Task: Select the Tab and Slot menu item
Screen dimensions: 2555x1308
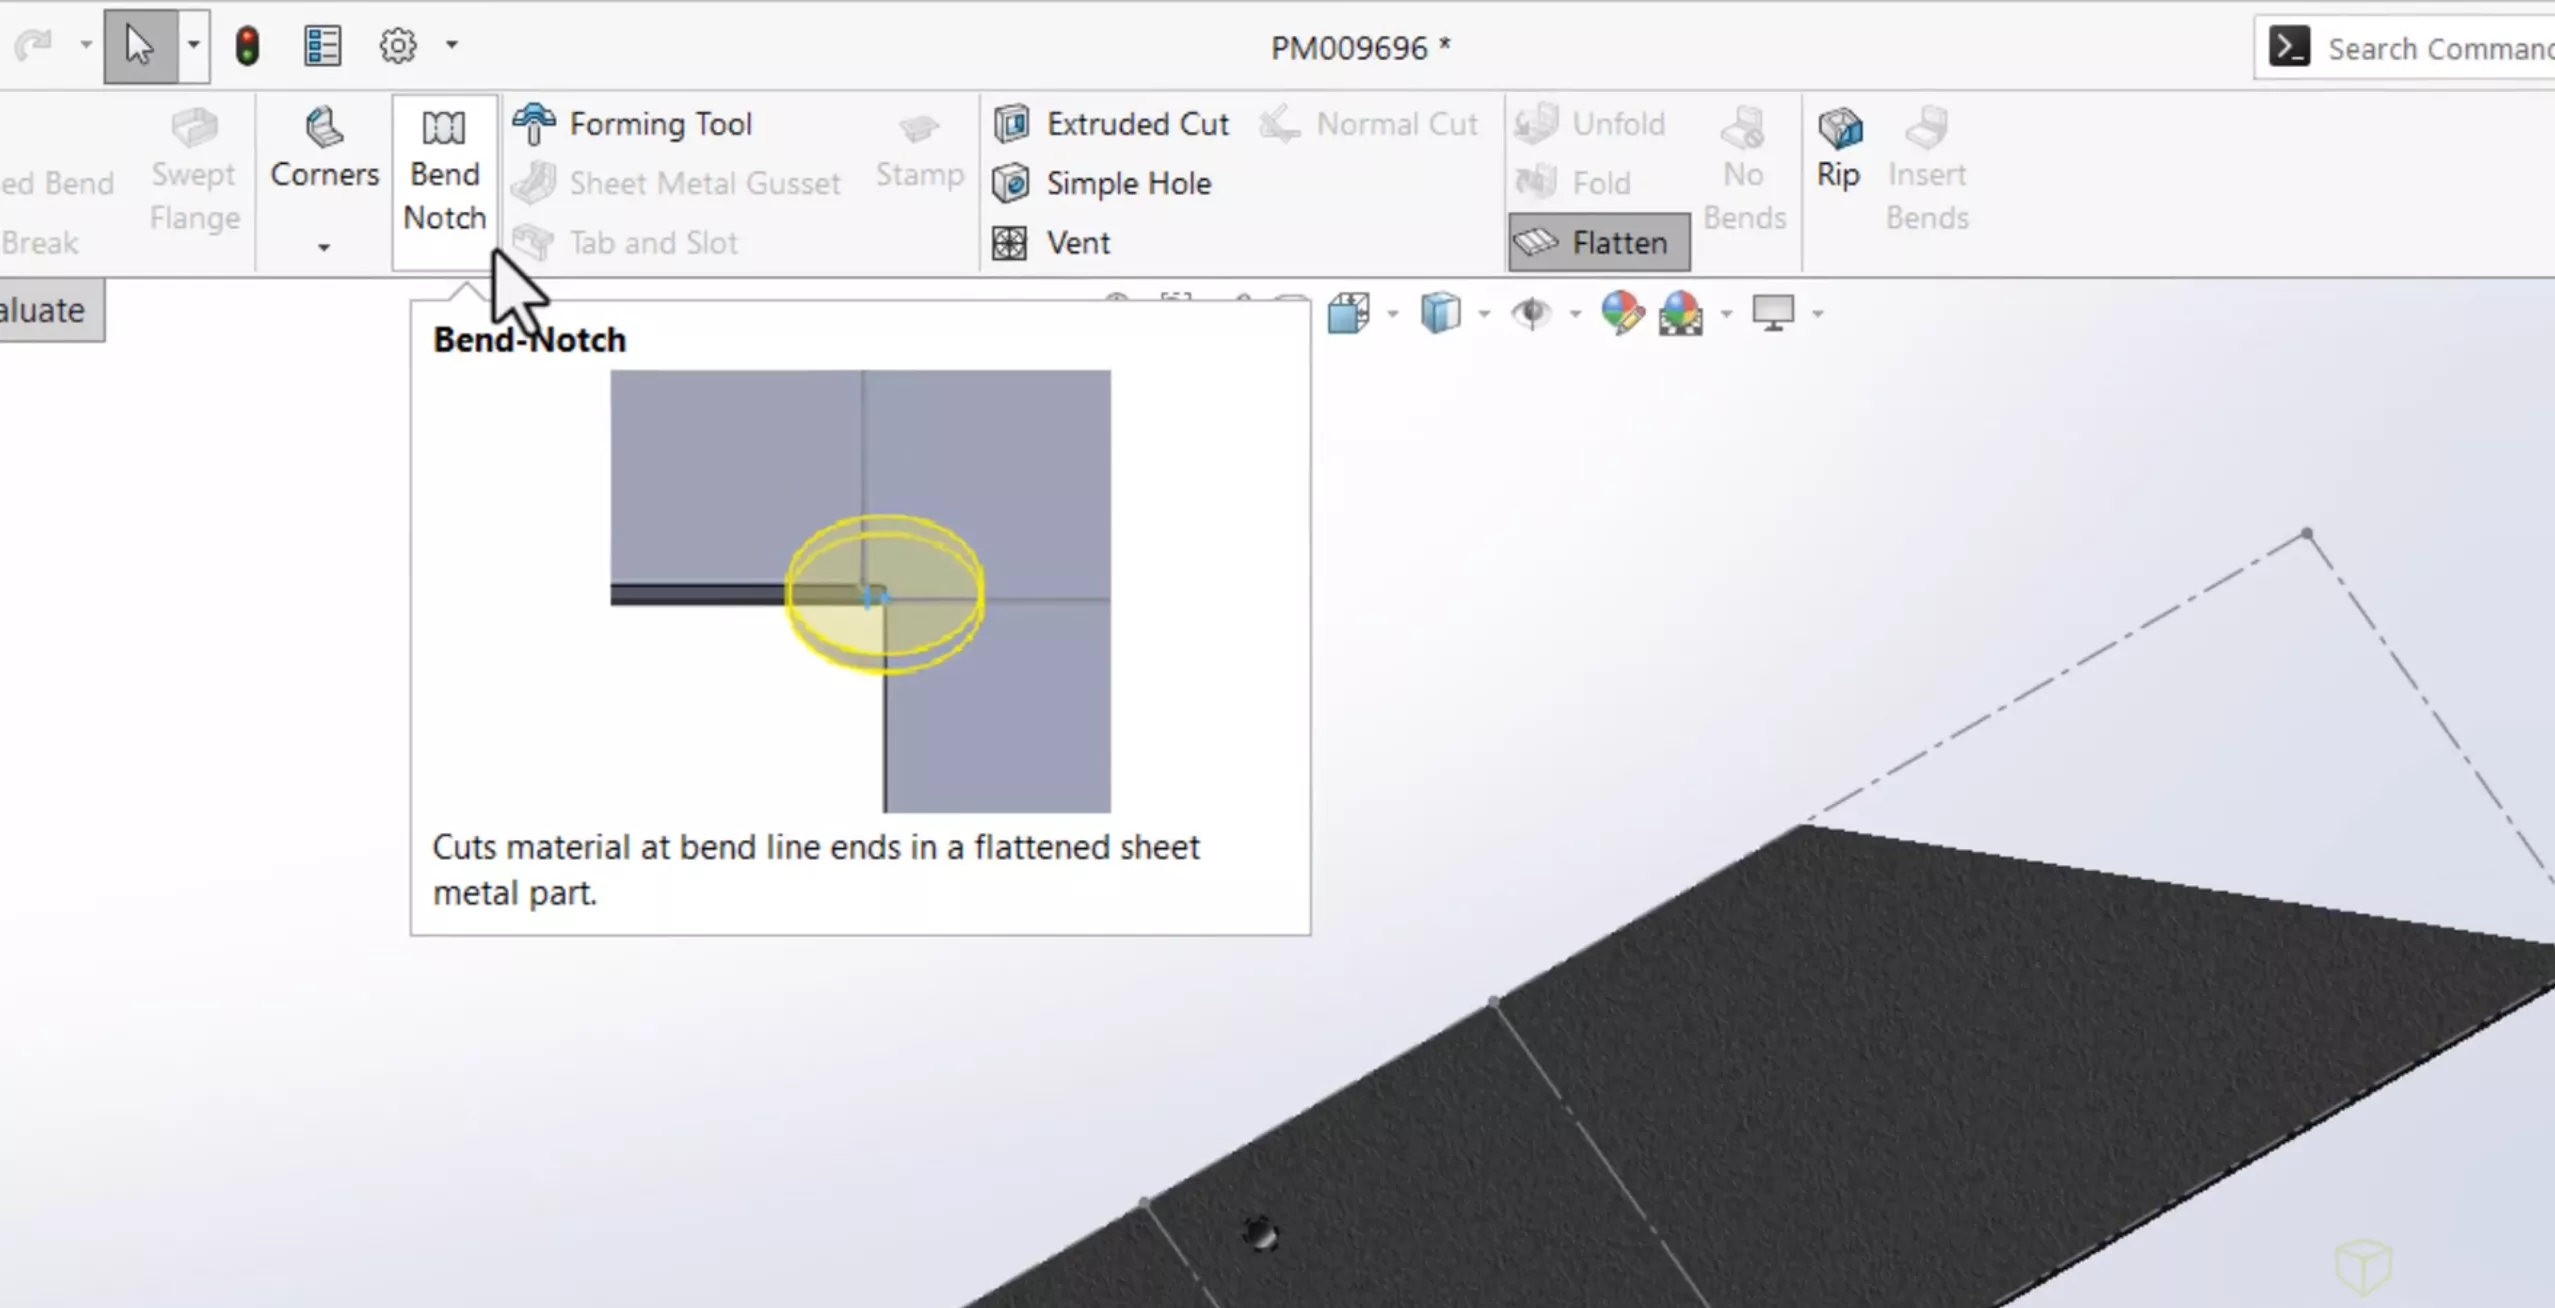Action: pos(652,242)
